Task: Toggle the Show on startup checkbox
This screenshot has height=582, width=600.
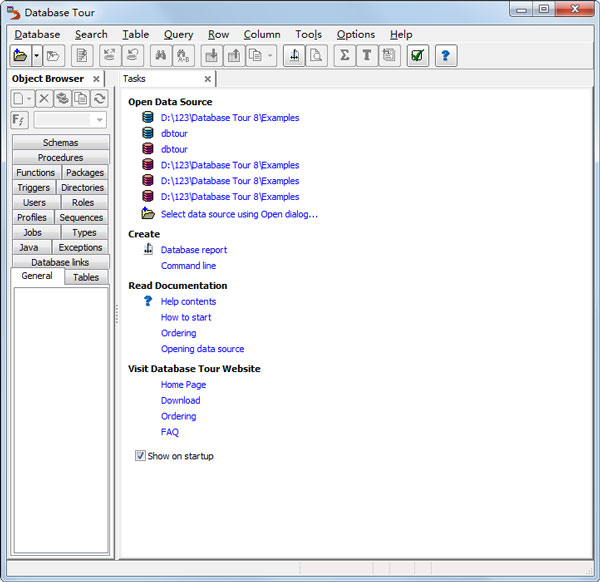Action: (x=140, y=456)
